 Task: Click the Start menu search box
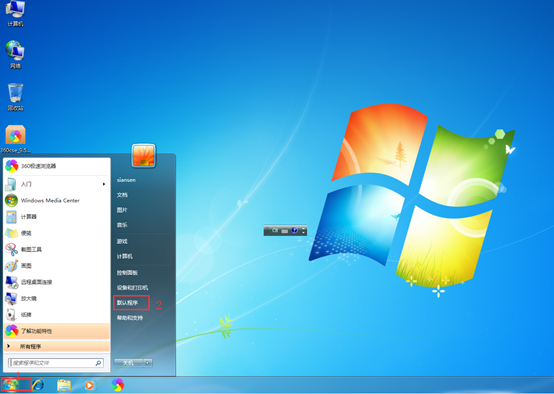coord(56,363)
